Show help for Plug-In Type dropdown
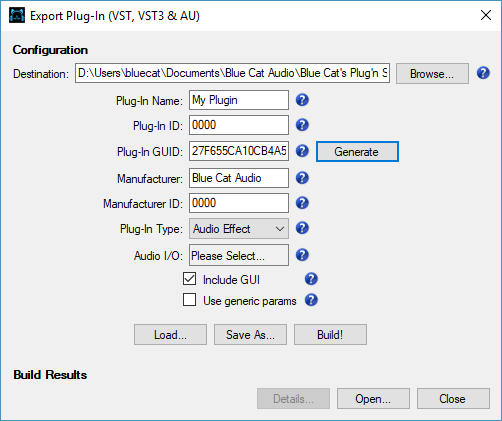 (302, 228)
